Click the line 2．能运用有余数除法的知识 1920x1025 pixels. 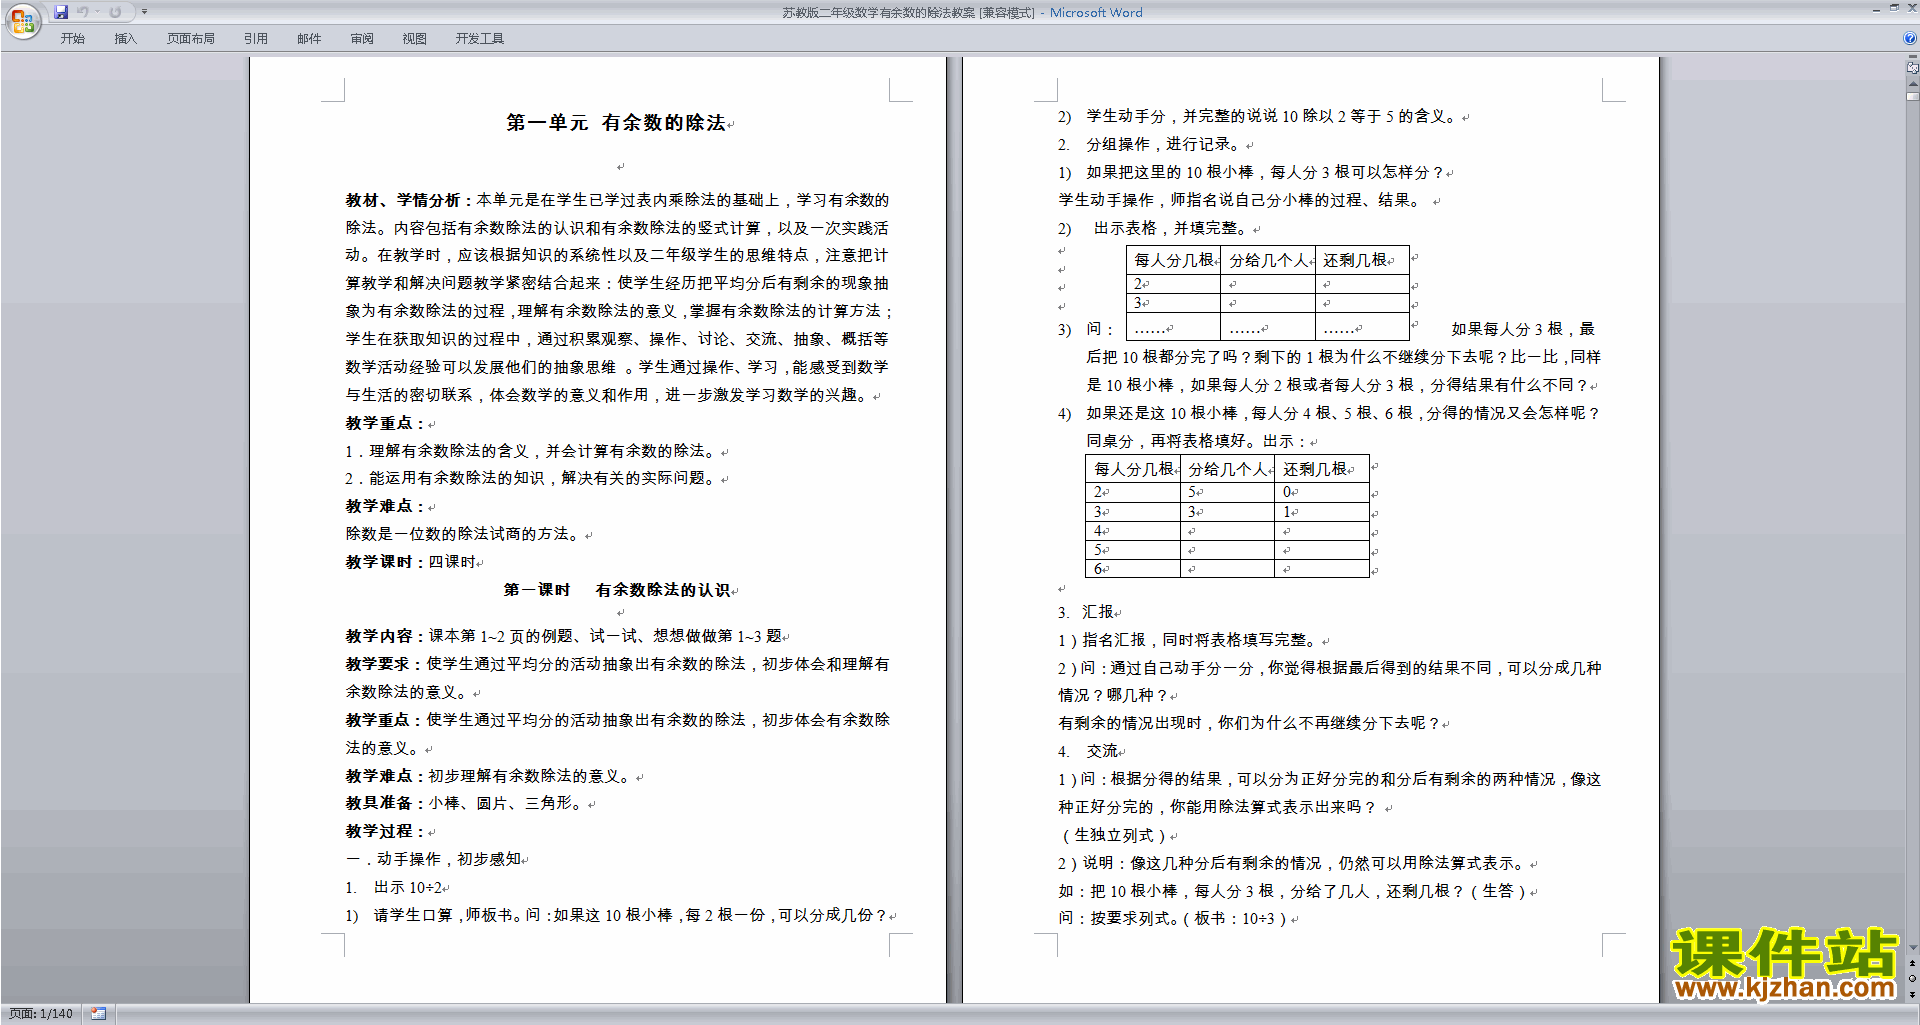pos(532,478)
